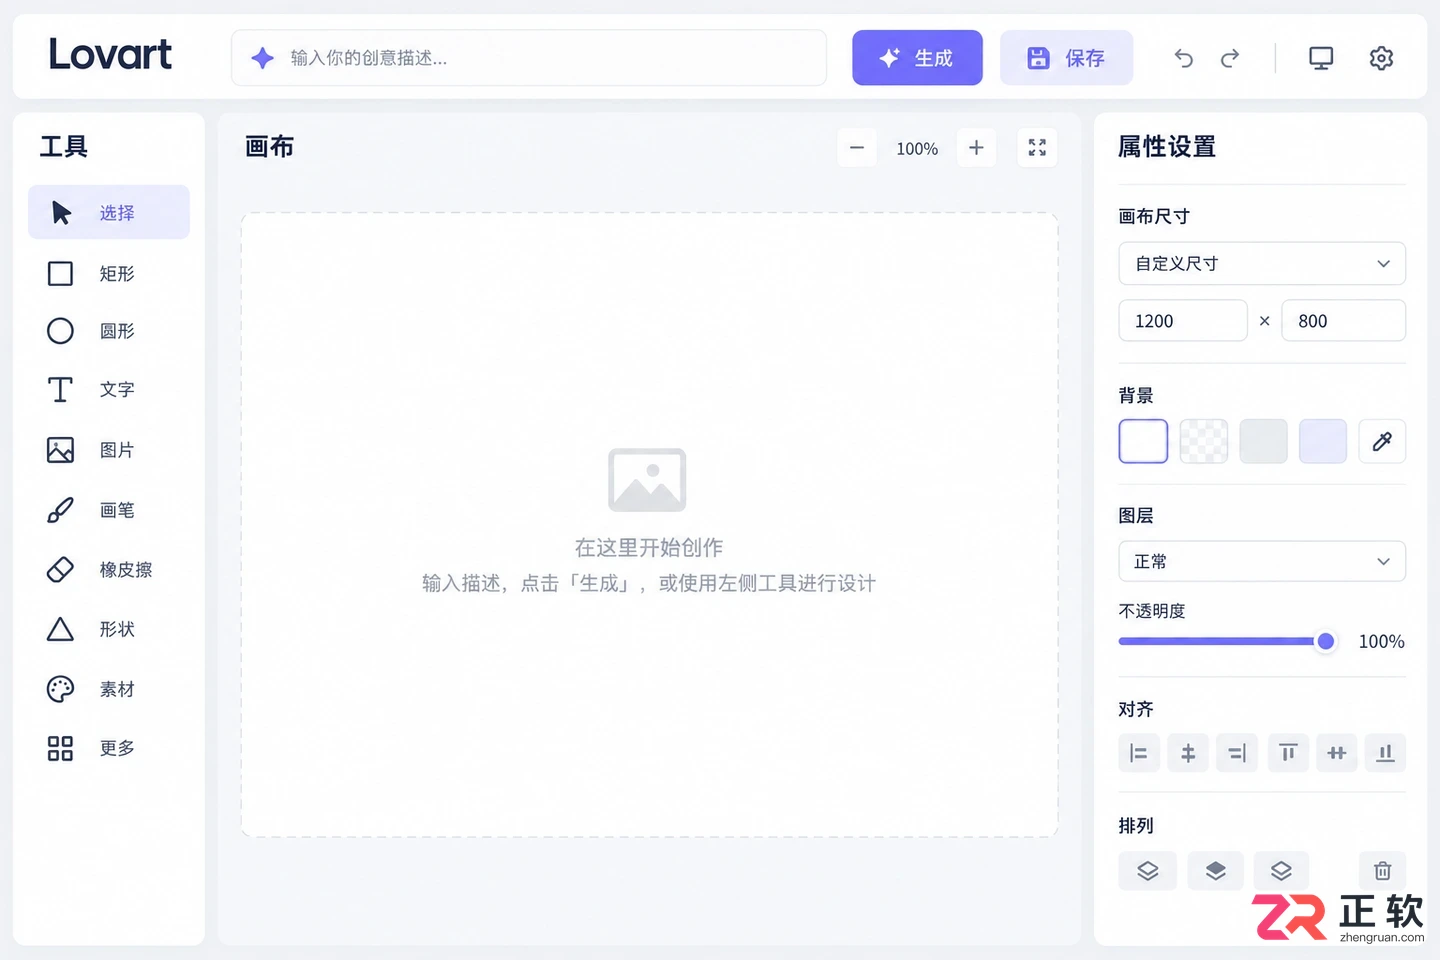This screenshot has width=1440, height=960.
Task: Open the 自定义尺寸 canvas size dropdown
Action: click(x=1262, y=263)
